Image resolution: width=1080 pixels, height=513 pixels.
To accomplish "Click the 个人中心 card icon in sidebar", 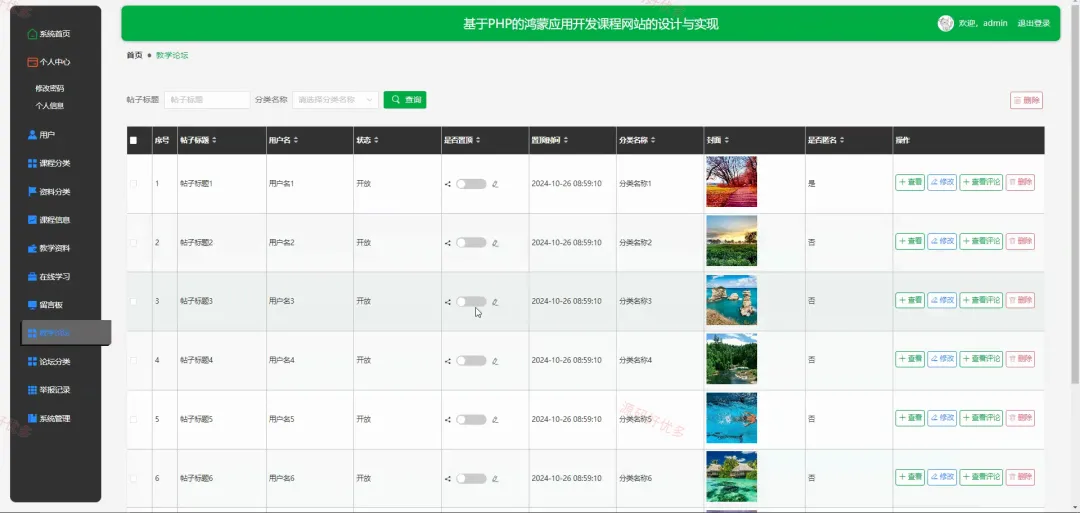I will point(32,62).
